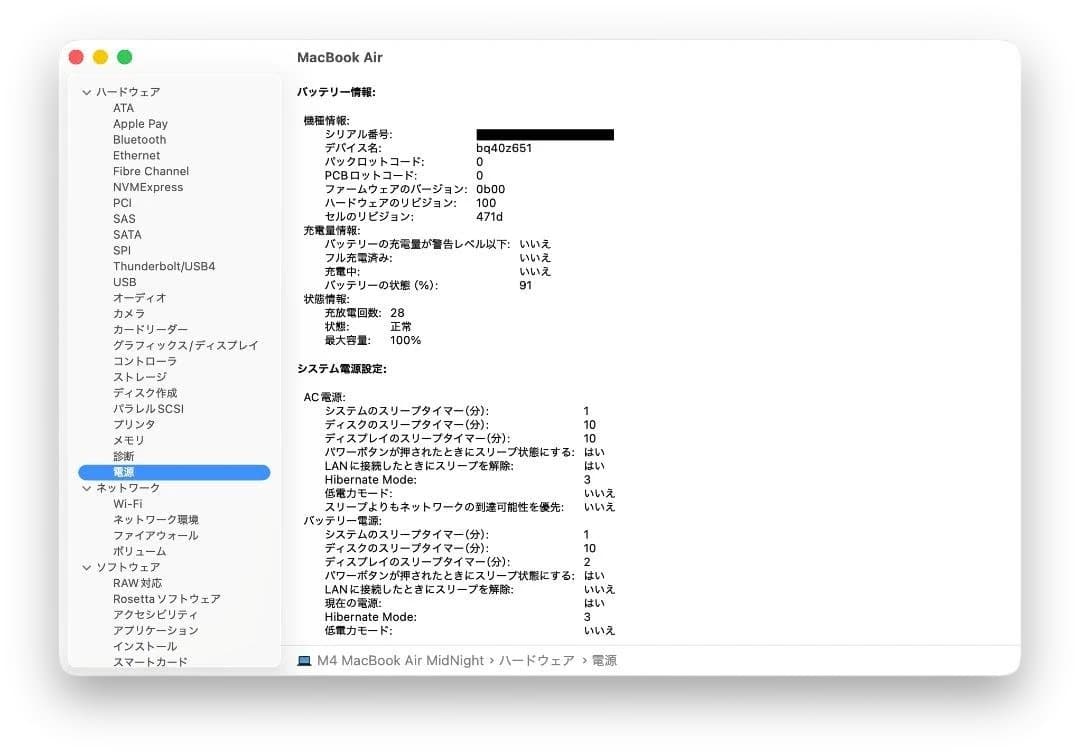Collapse the ネットワーク section in the sidebar
The image size is (1080, 754).
click(89, 487)
